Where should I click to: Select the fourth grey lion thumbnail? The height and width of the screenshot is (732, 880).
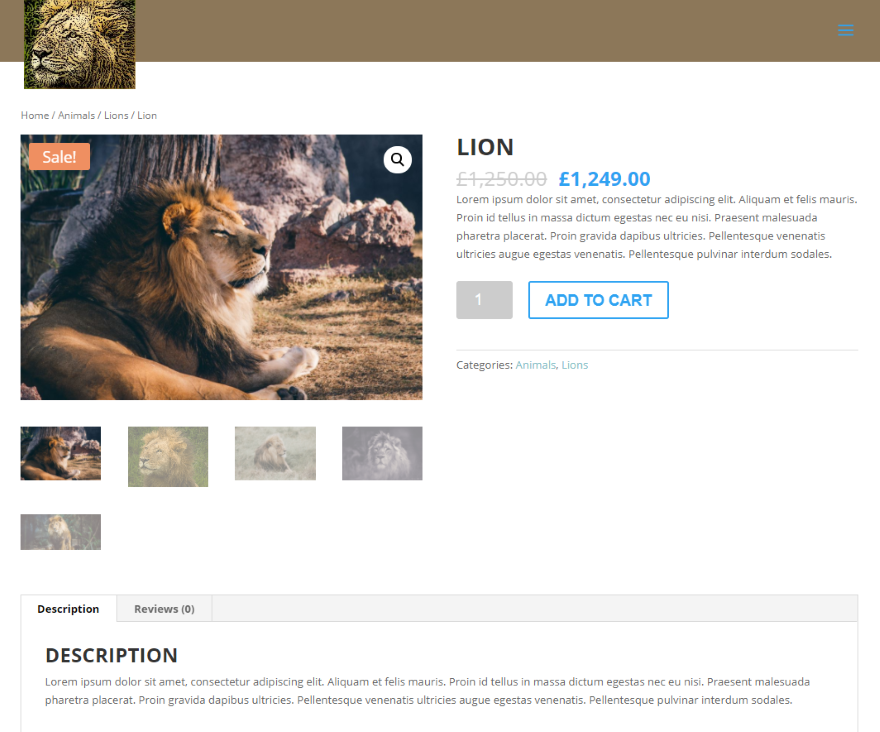[x=382, y=454]
